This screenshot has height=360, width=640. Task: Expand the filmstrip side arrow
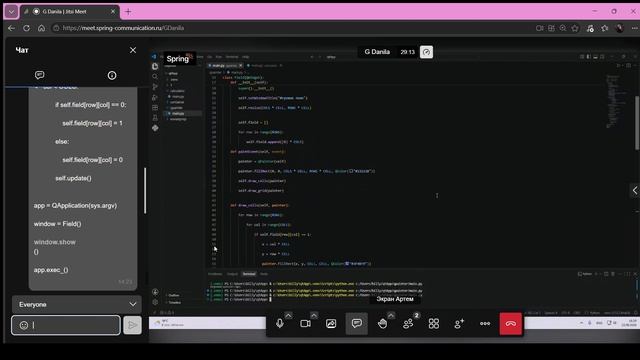click(x=635, y=190)
